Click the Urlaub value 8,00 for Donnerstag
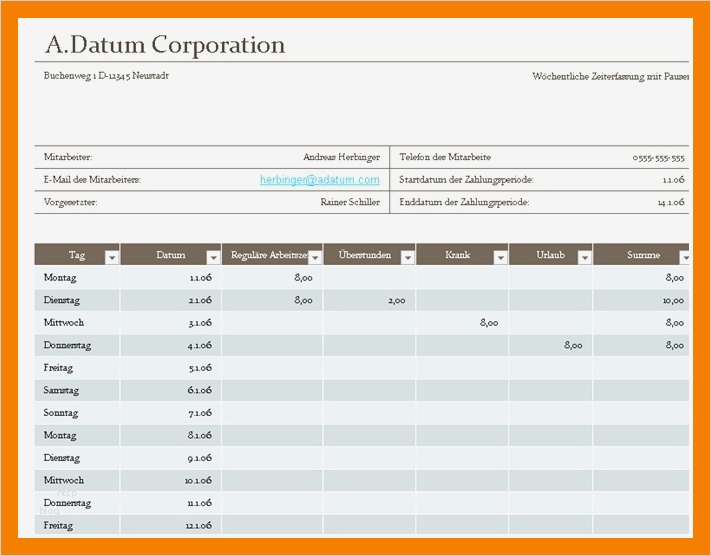This screenshot has width=711, height=556. (550, 345)
